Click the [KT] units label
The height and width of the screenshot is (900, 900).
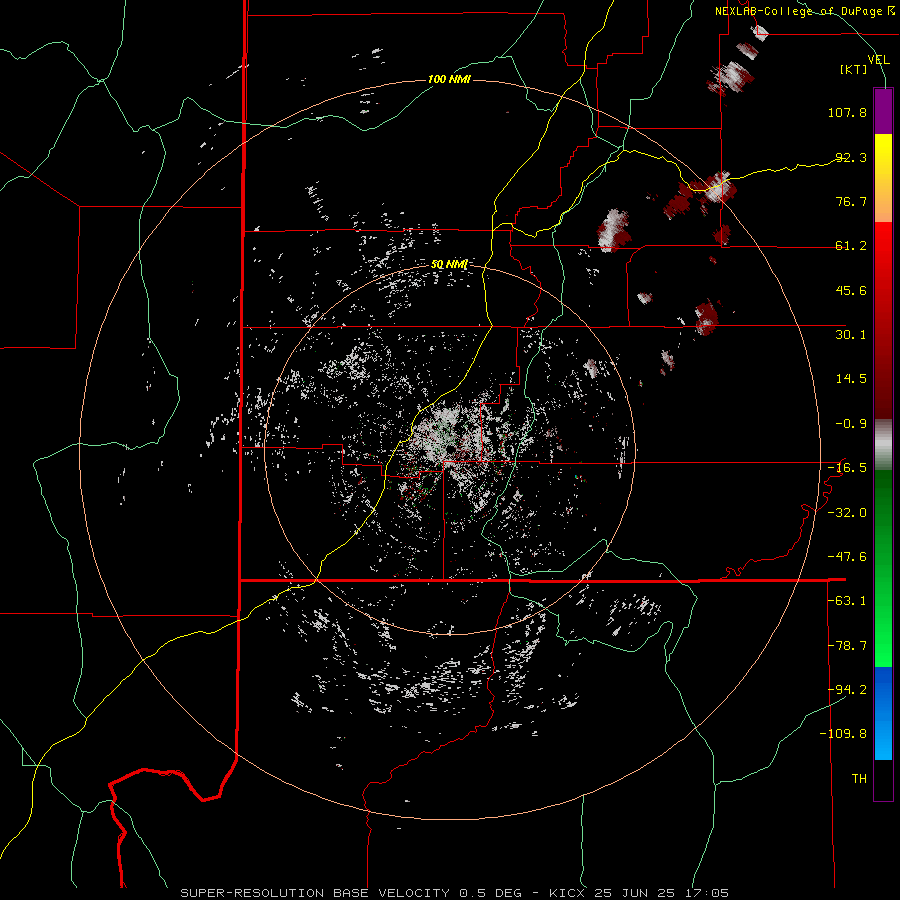click(x=854, y=69)
